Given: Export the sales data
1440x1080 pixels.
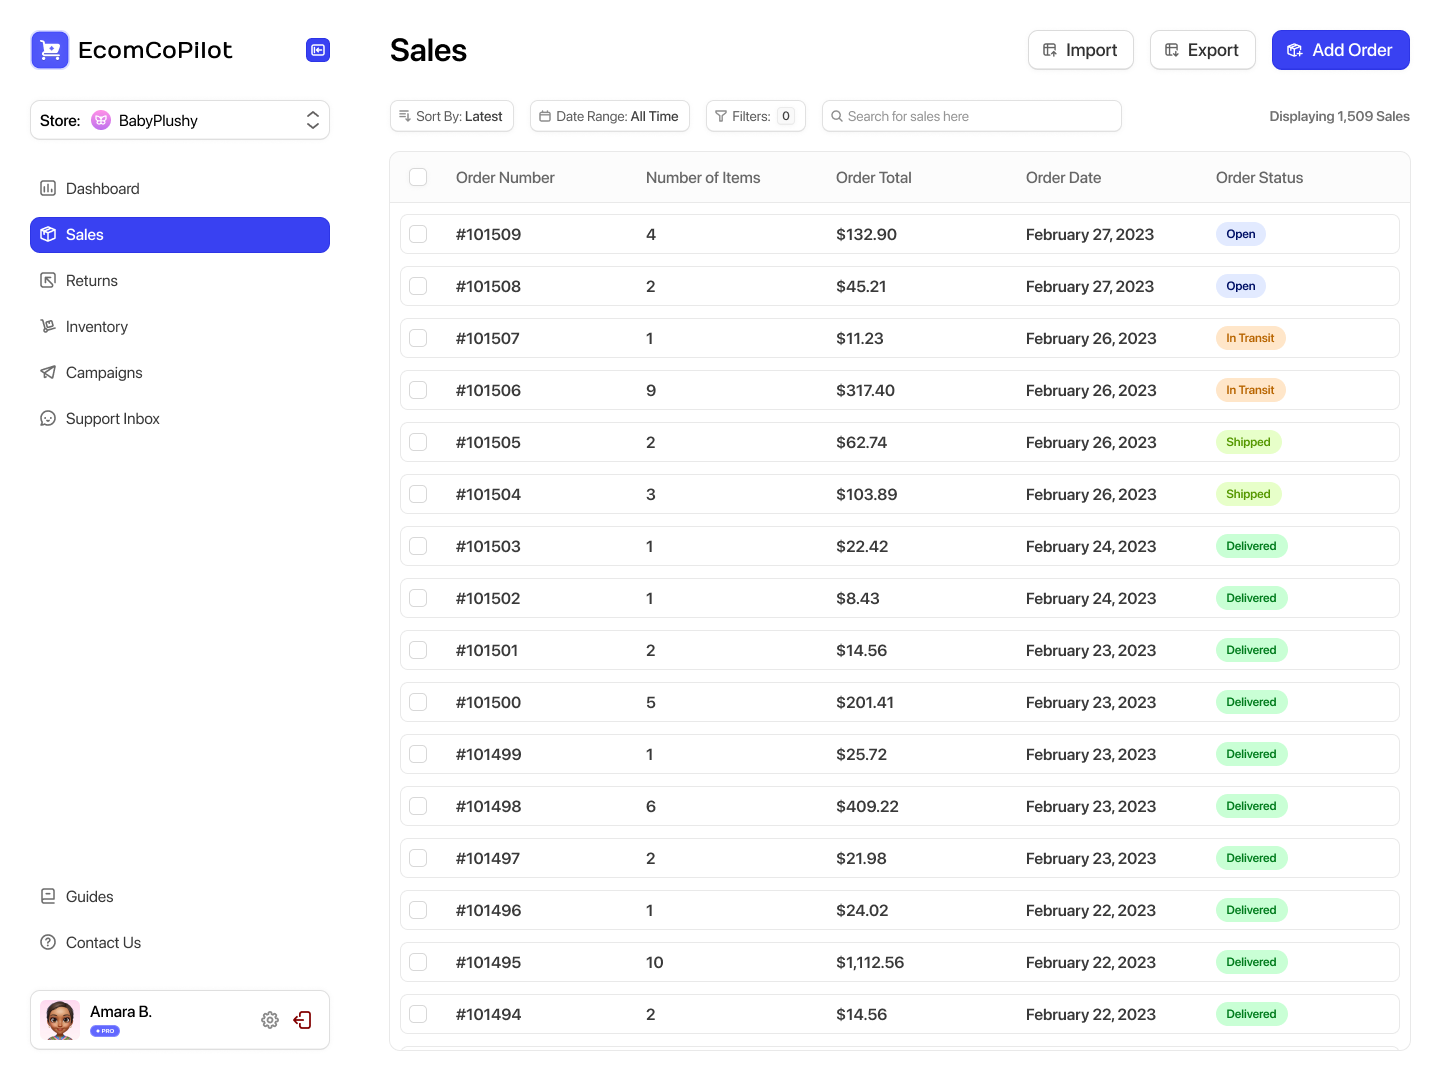Looking at the screenshot, I should [1202, 49].
